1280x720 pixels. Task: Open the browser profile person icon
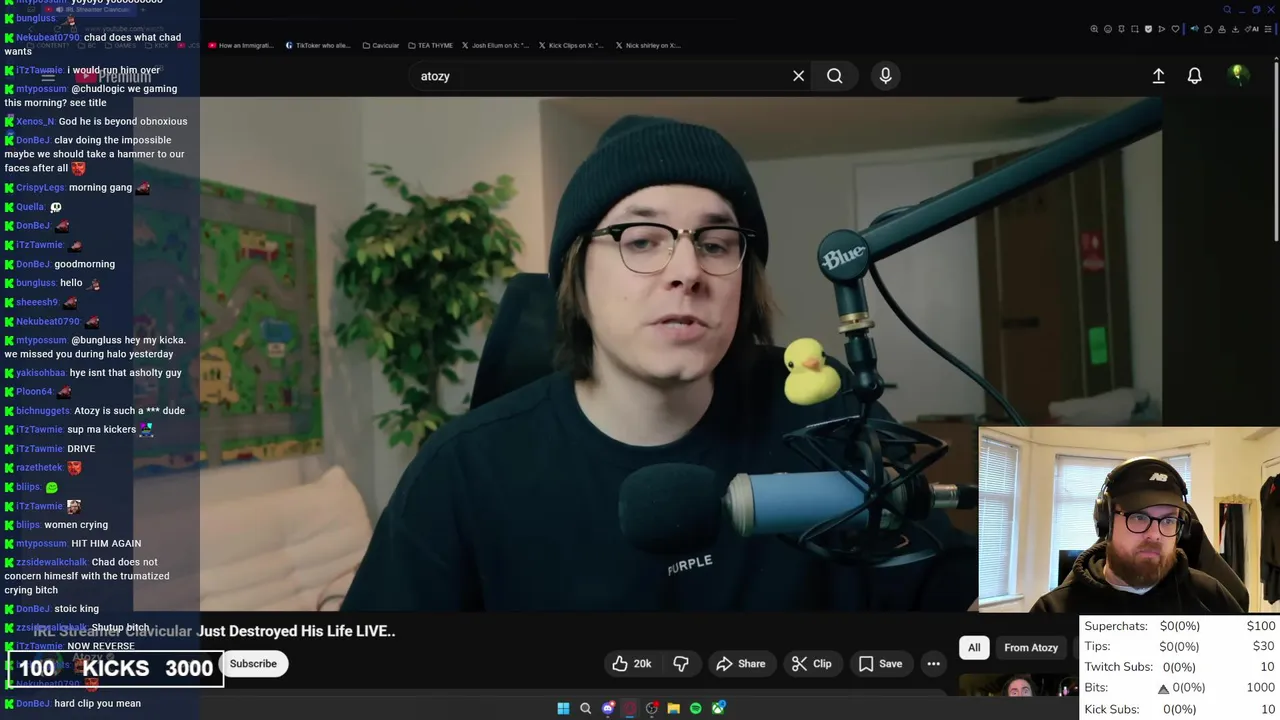(x=1222, y=29)
